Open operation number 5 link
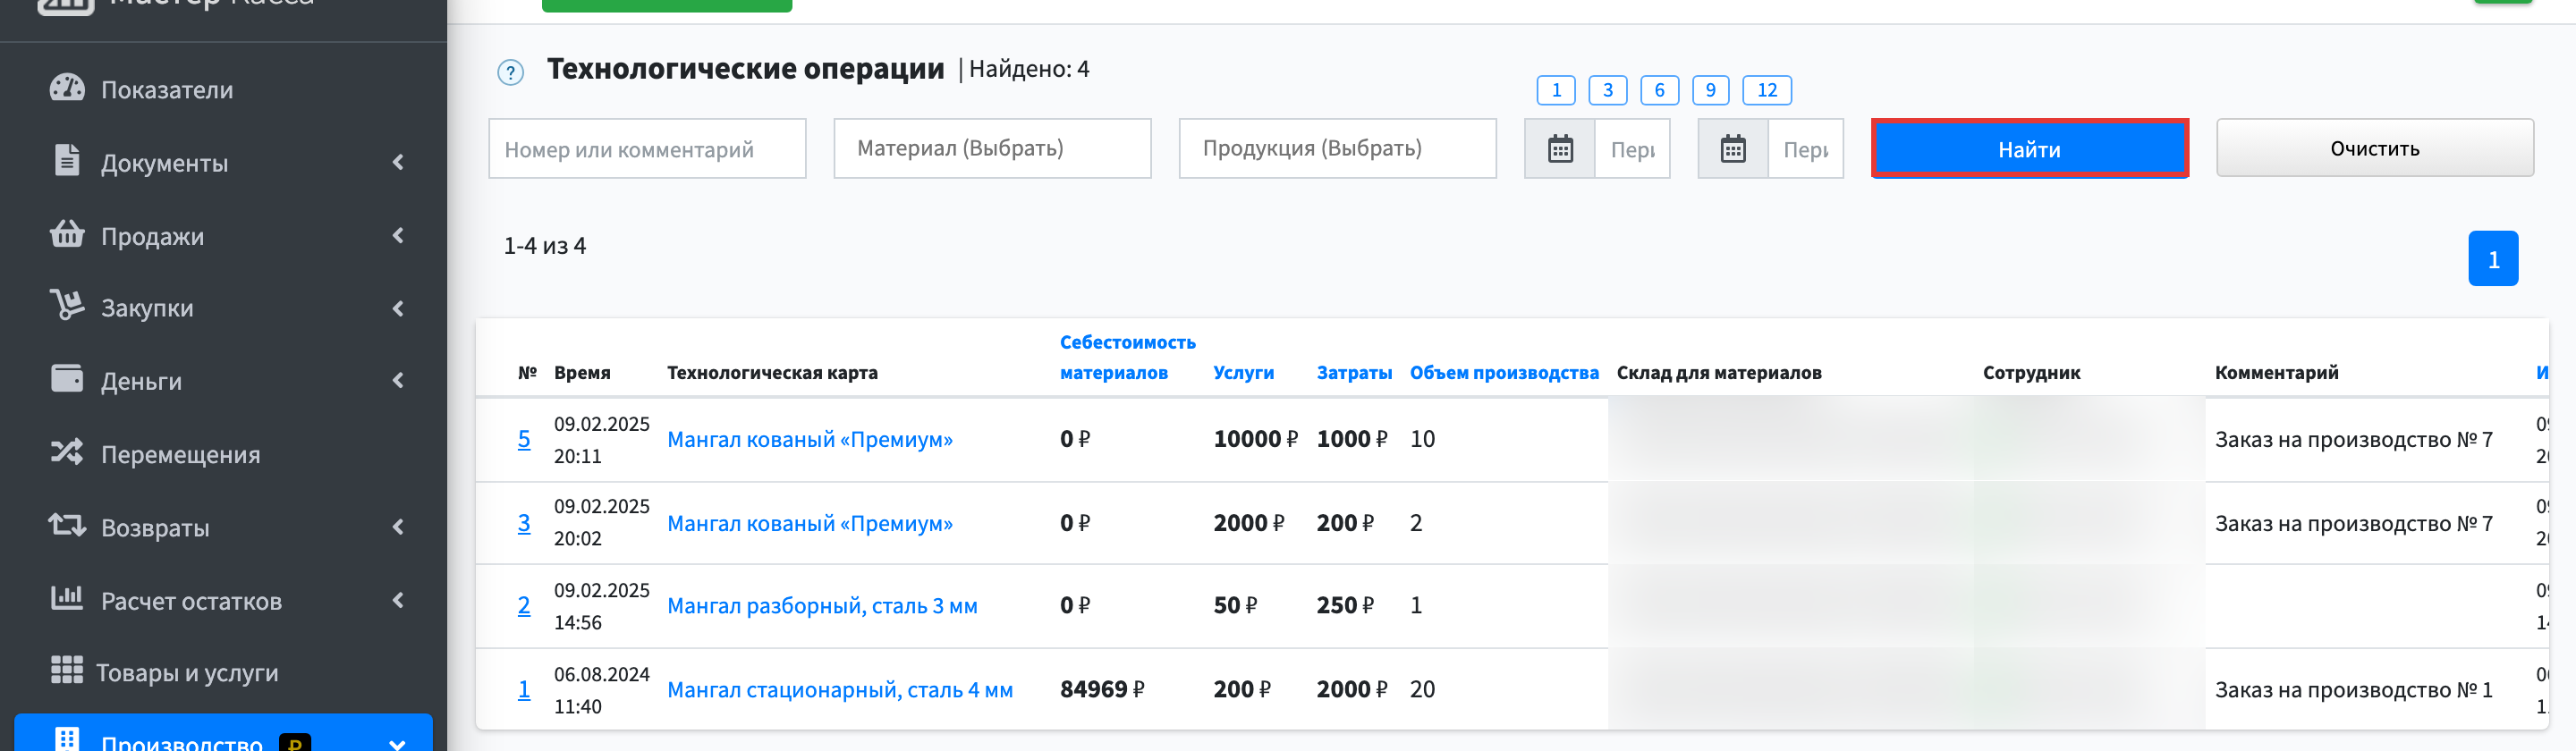The height and width of the screenshot is (751, 2576). 524,439
